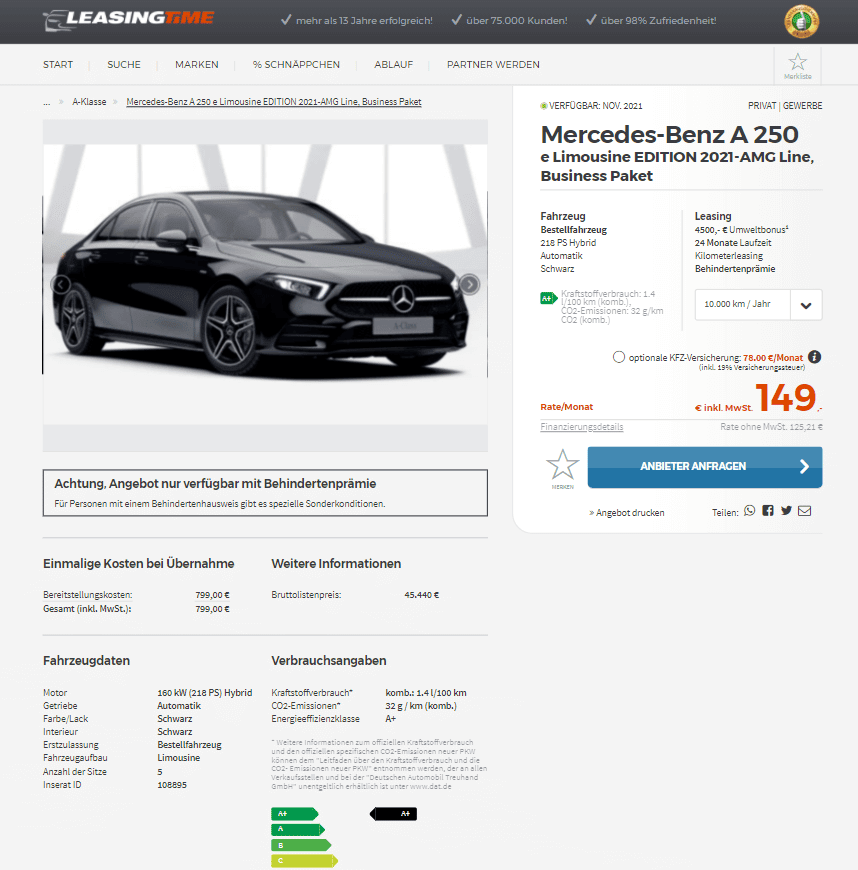The width and height of the screenshot is (858, 870).
Task: Click the 4500,- € Umweltbonus text
Action: (x=741, y=230)
